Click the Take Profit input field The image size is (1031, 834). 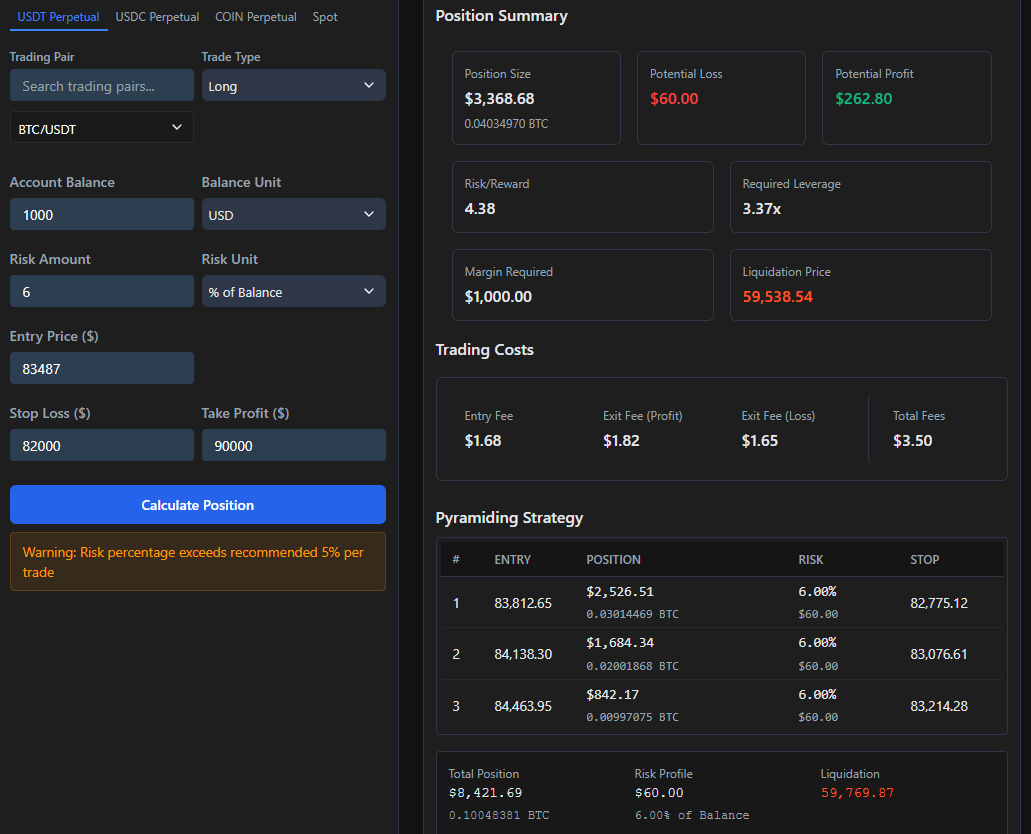click(293, 446)
